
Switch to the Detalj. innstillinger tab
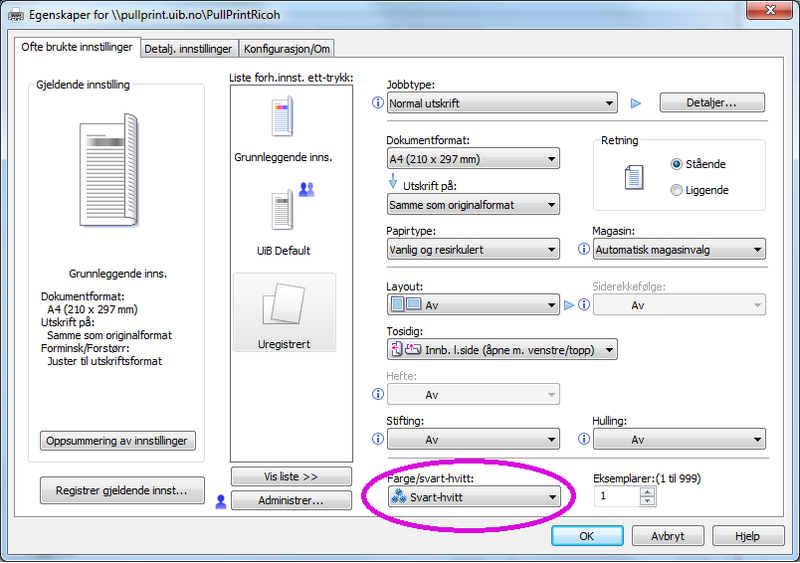[x=189, y=48]
